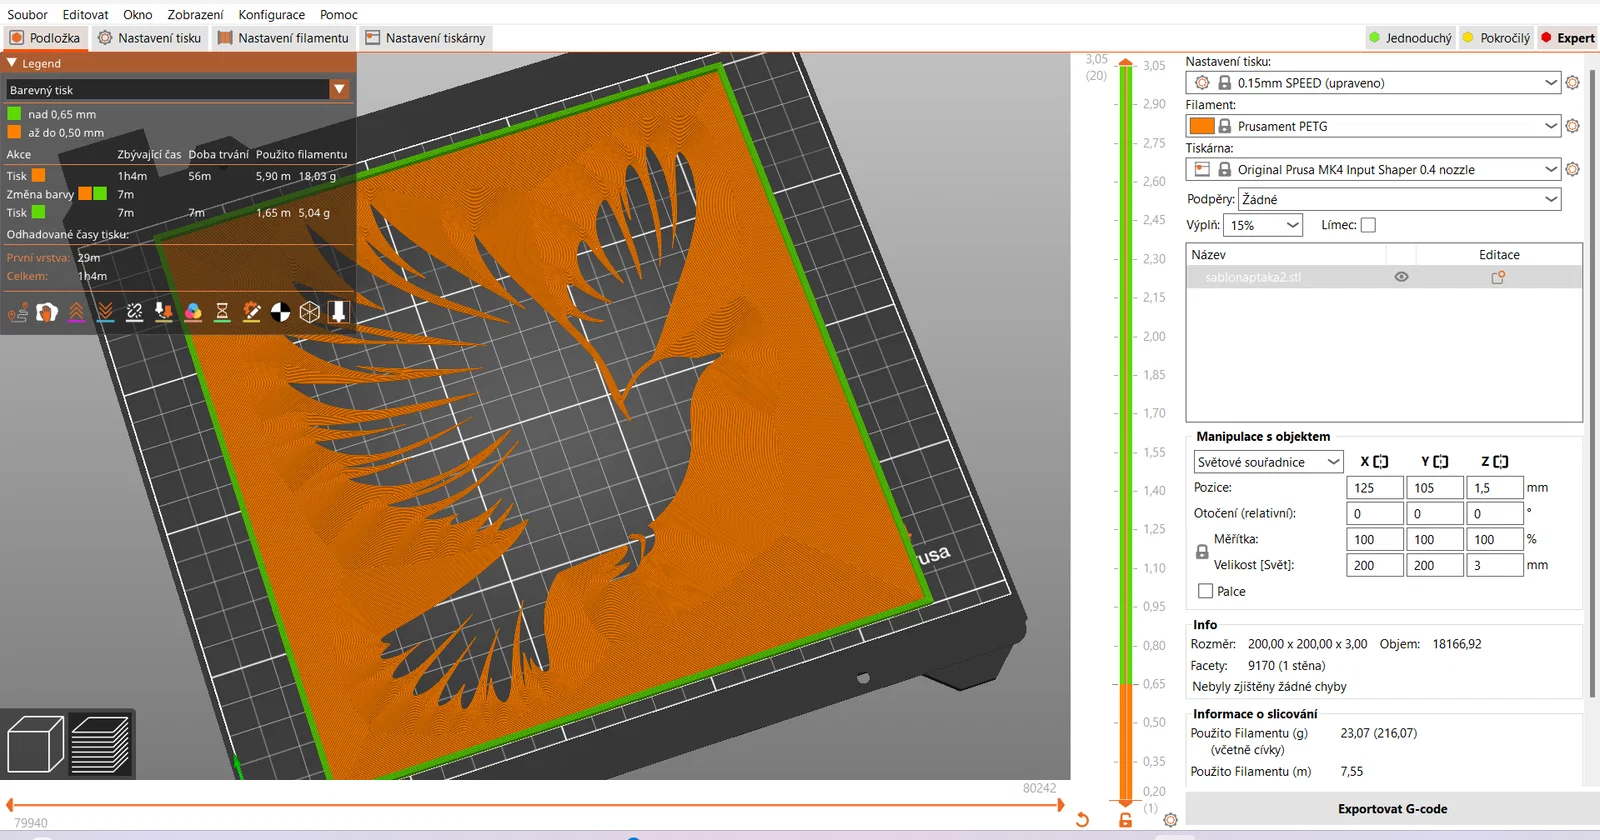Click the Pozice X field with 125
The image size is (1600, 840).
(1375, 488)
